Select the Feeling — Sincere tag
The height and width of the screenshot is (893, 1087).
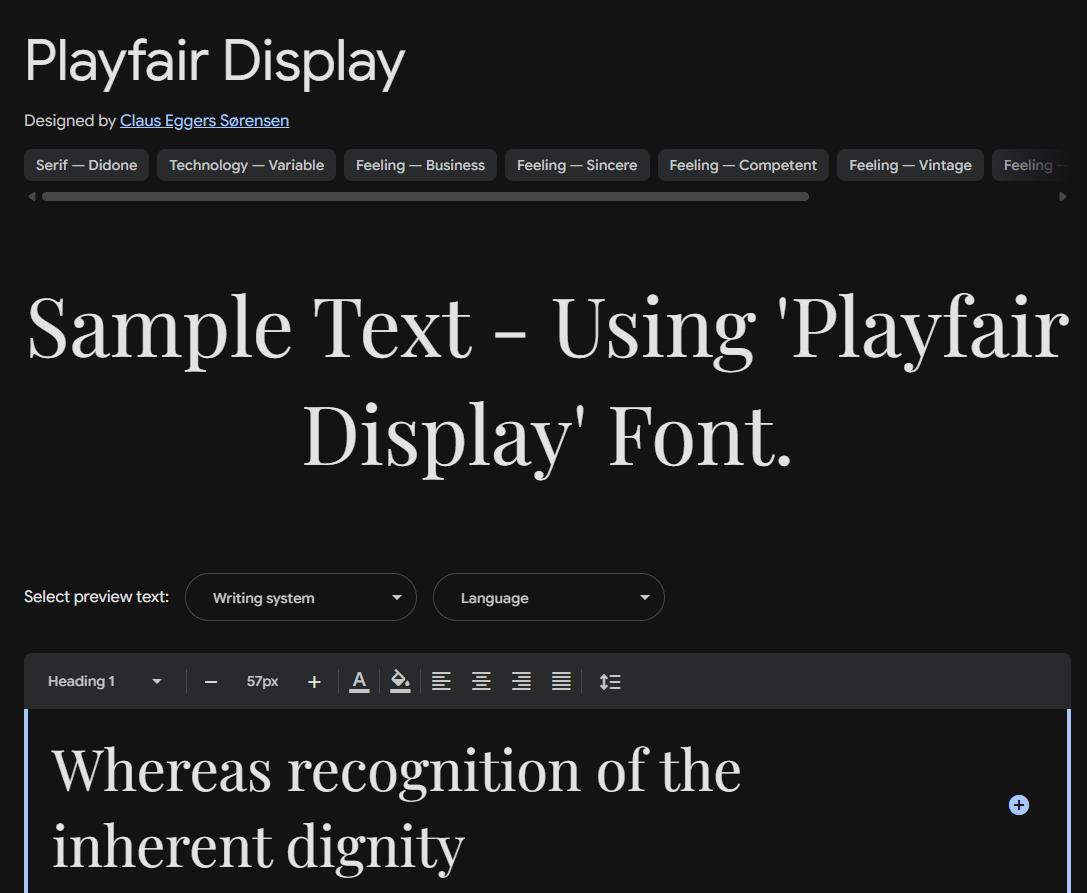577,165
